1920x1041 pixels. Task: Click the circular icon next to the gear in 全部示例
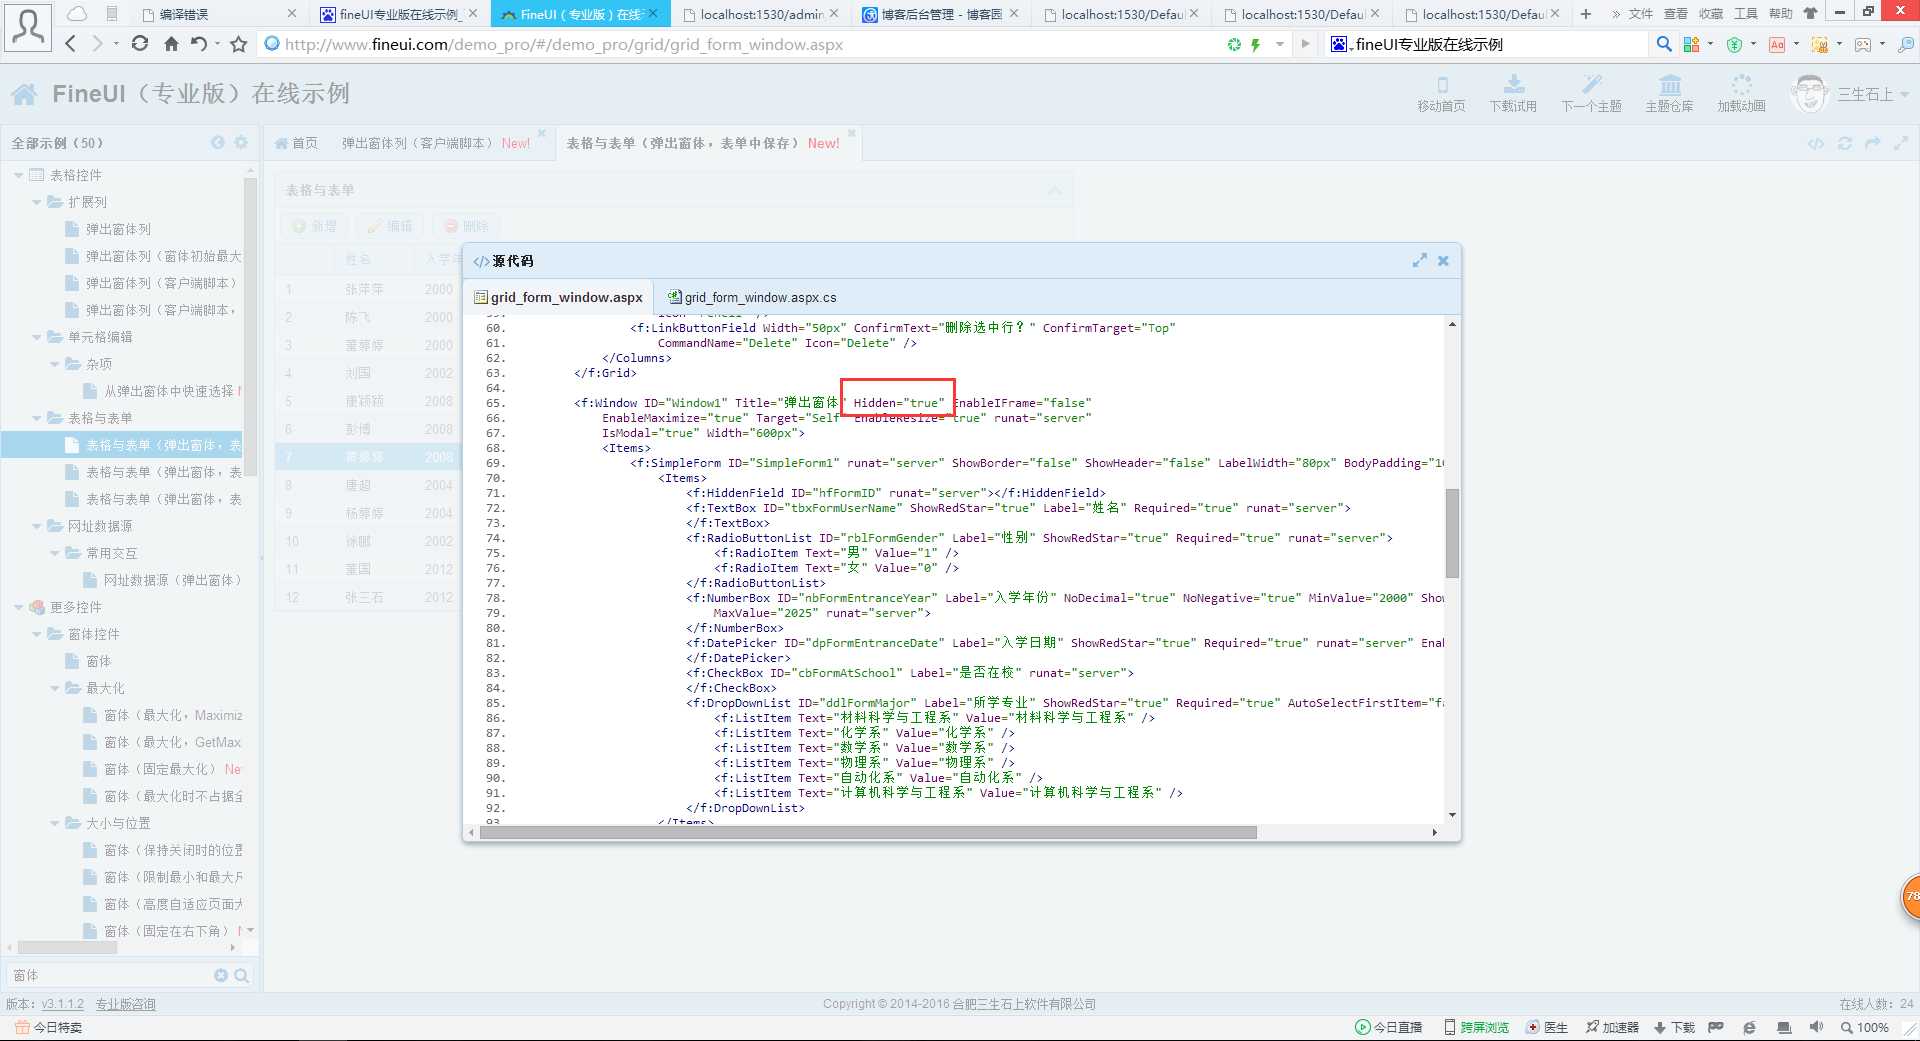point(218,143)
